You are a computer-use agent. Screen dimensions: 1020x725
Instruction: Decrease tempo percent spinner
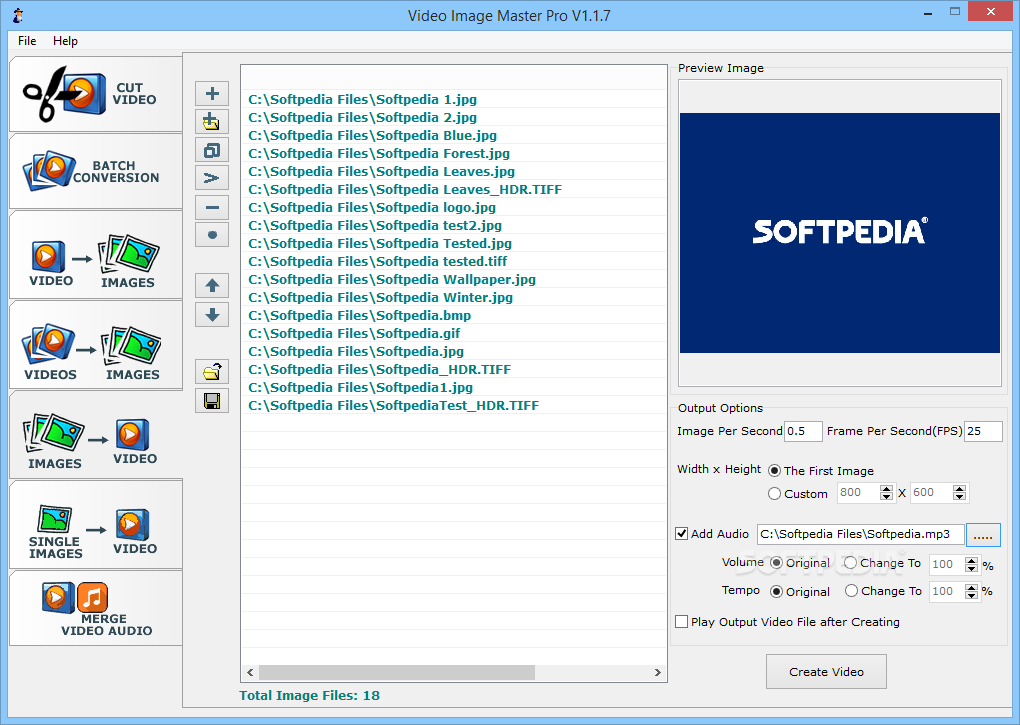click(971, 596)
